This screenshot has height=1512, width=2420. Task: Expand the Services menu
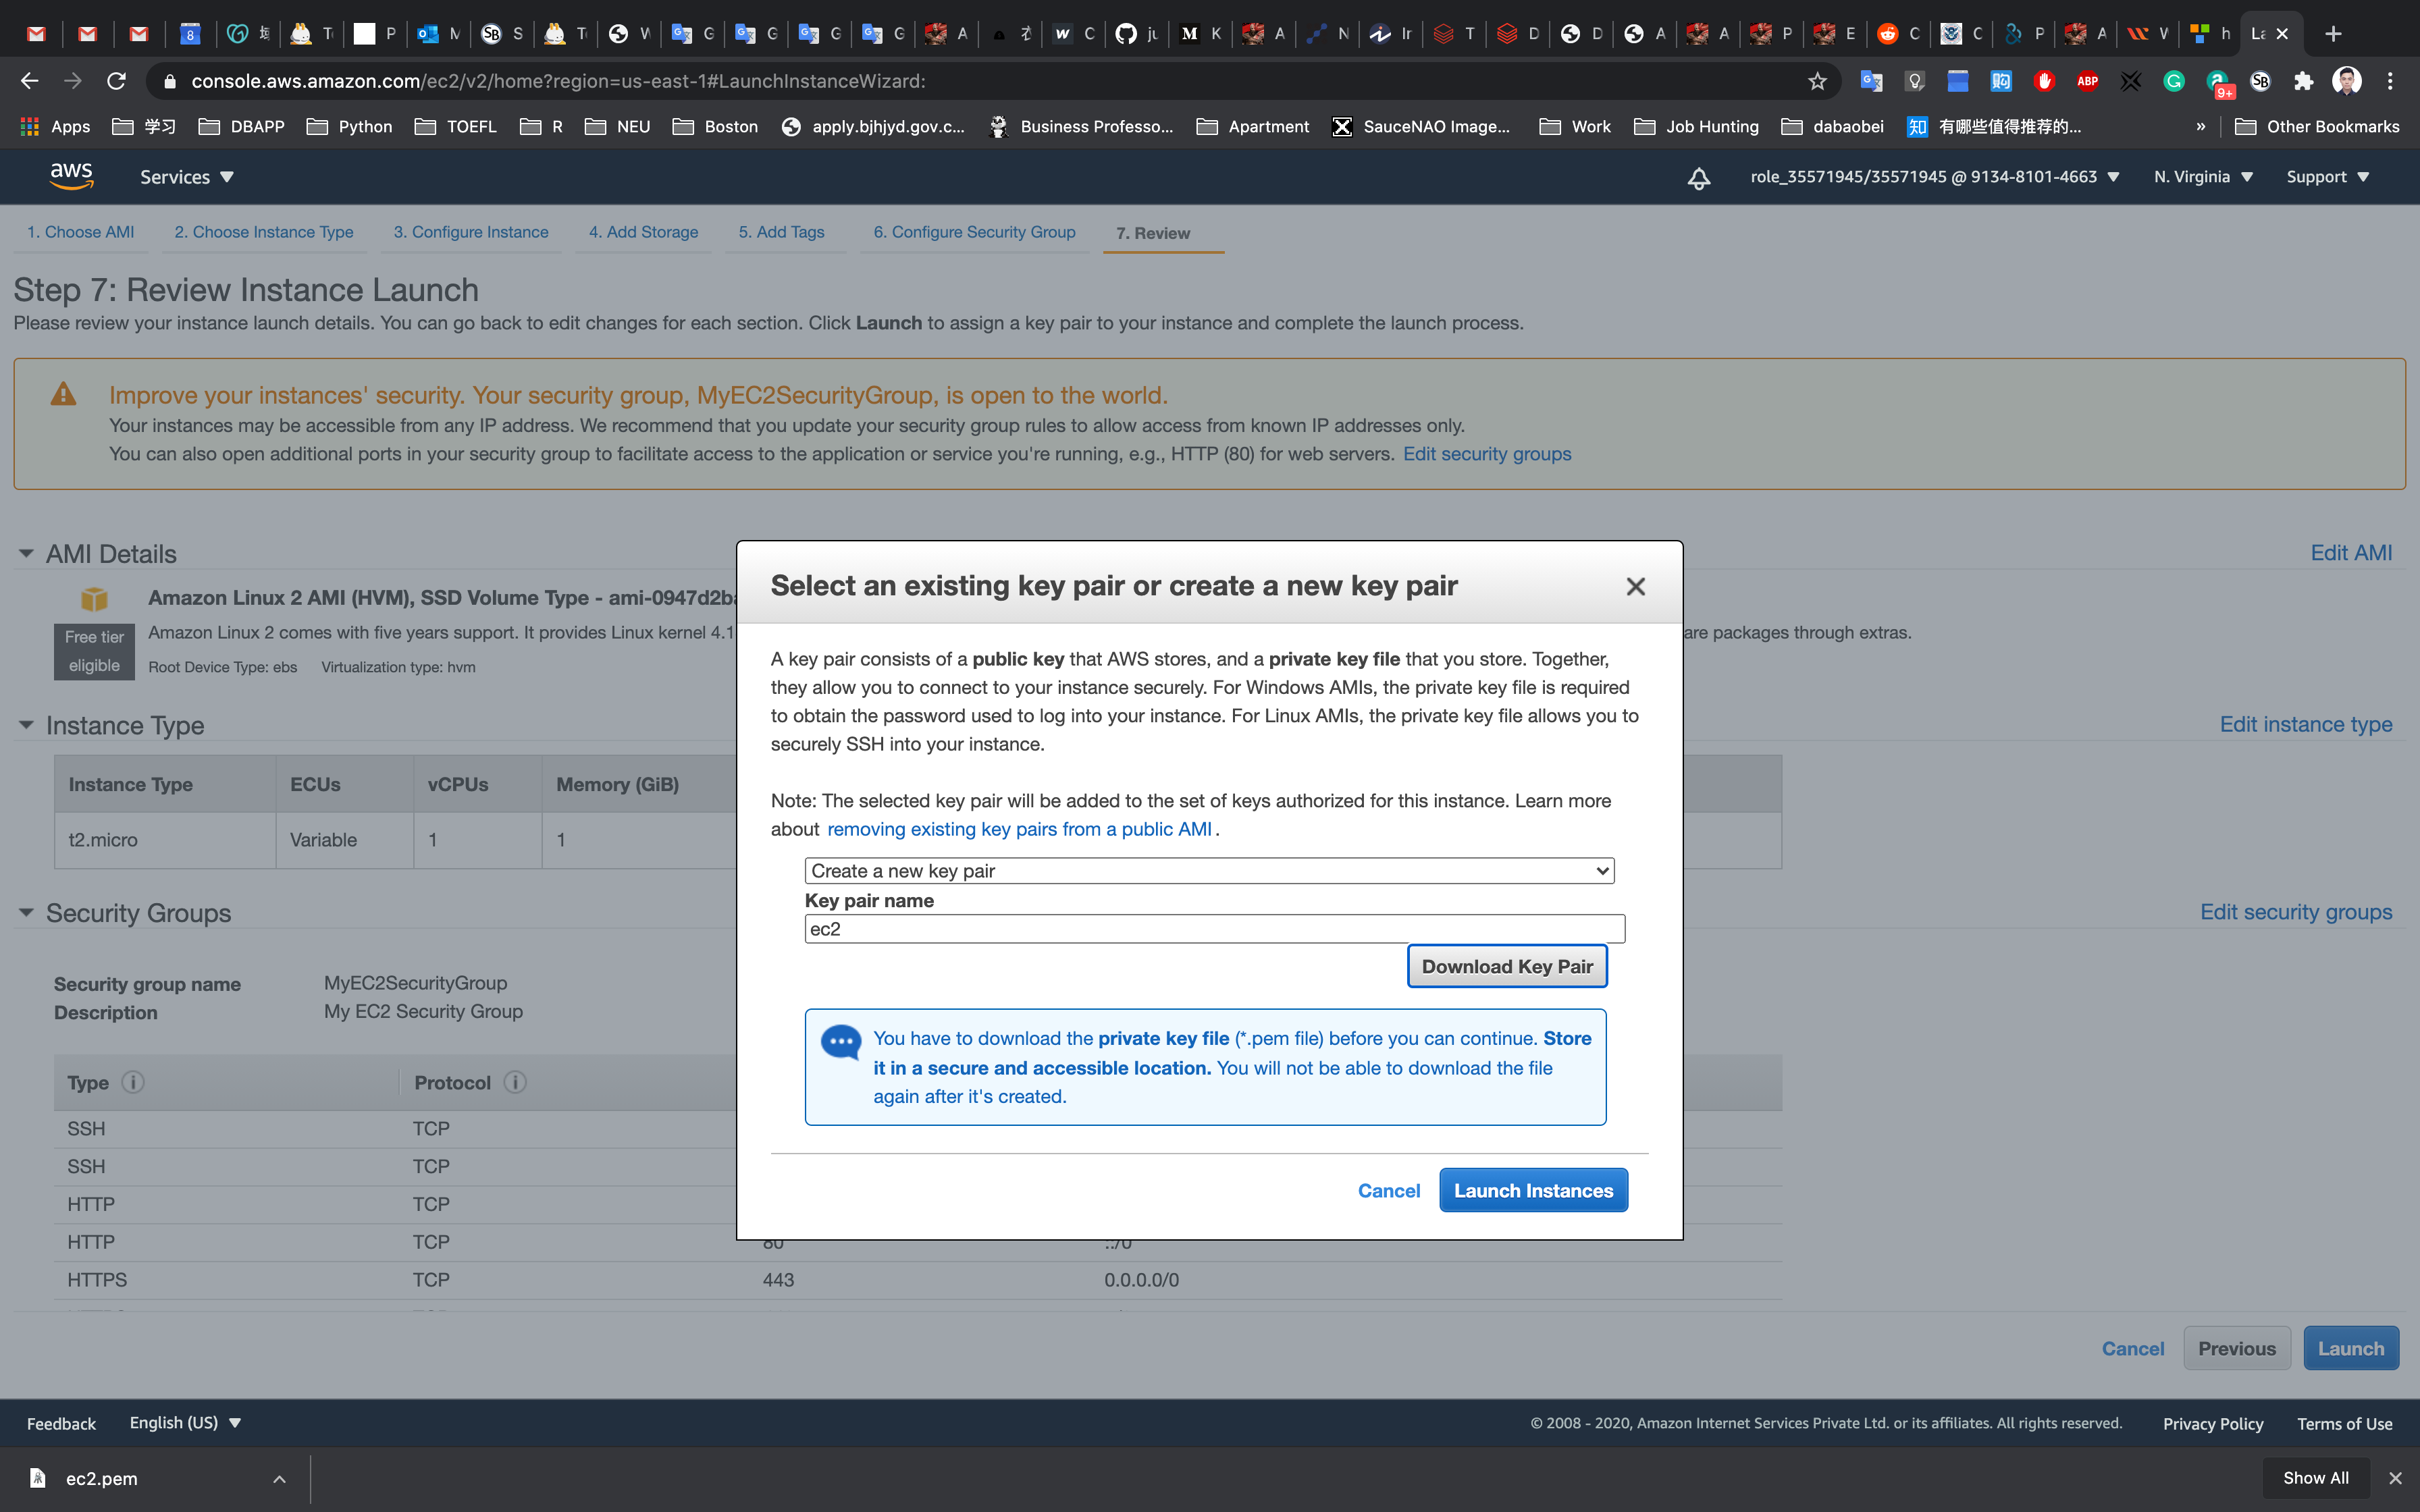[186, 177]
